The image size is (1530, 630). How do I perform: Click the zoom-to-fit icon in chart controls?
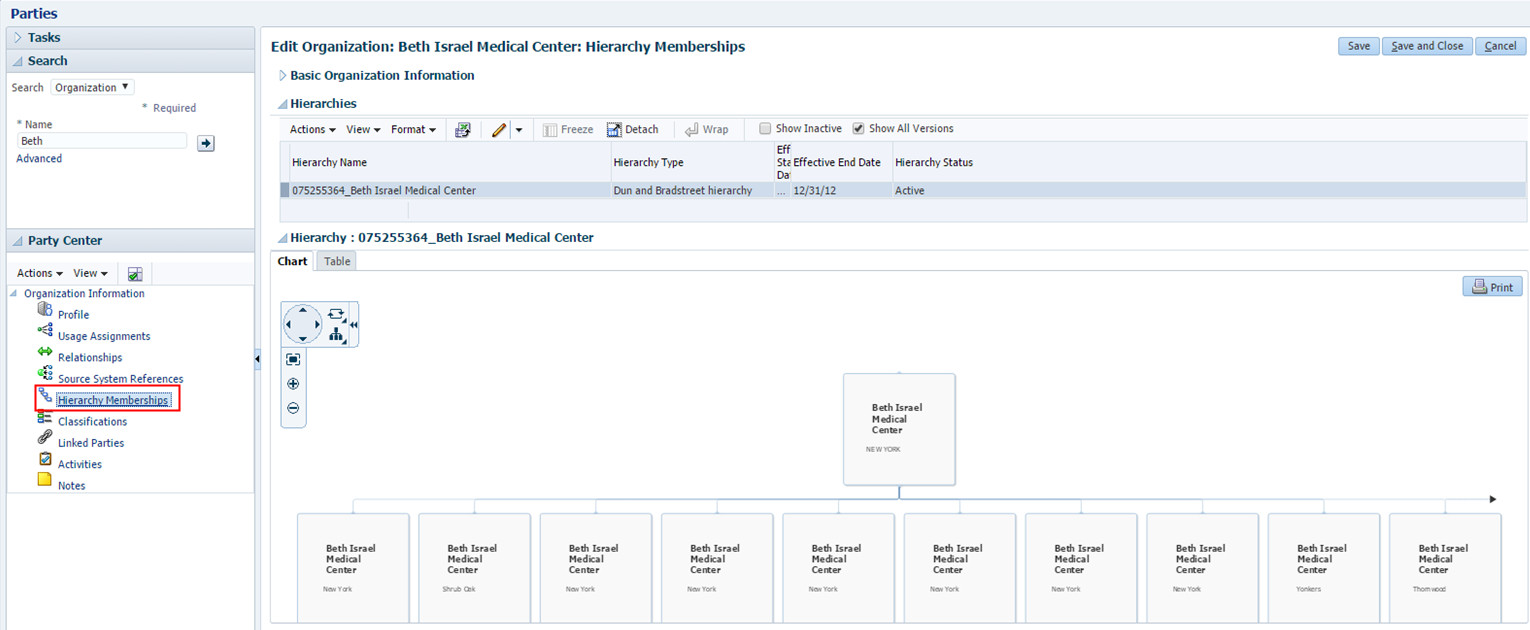coord(293,360)
